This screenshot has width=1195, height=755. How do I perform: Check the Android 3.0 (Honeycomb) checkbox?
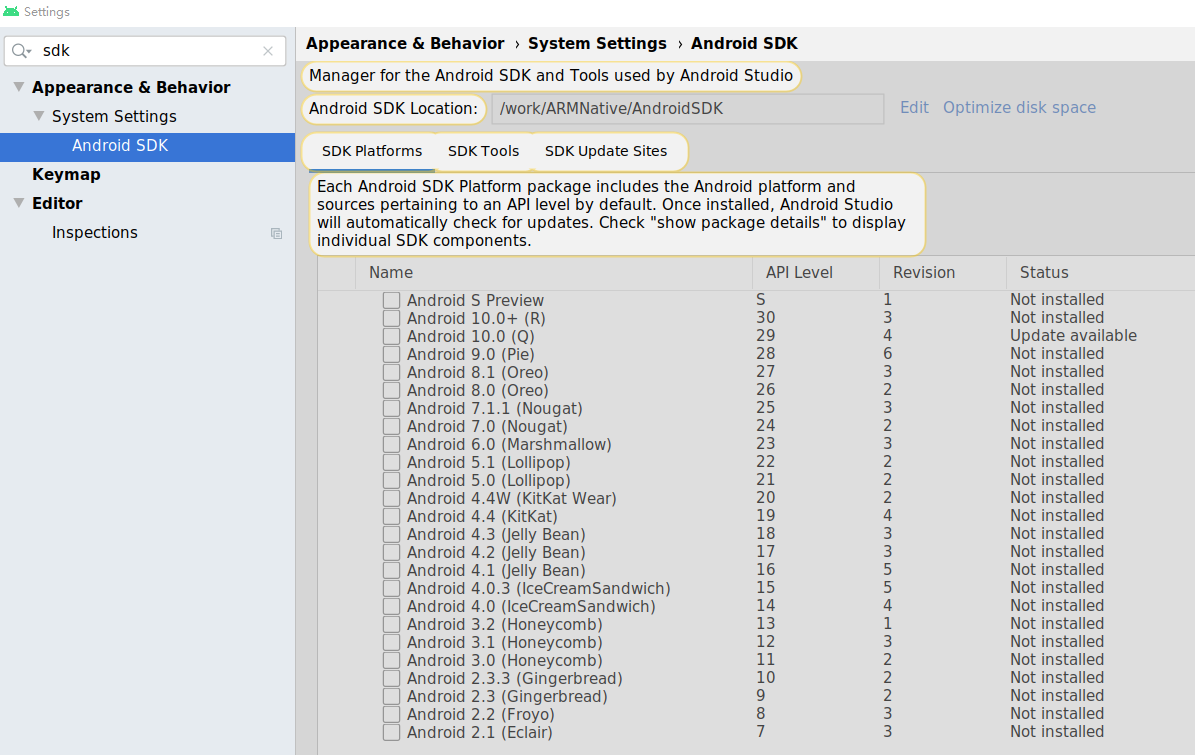(x=391, y=661)
